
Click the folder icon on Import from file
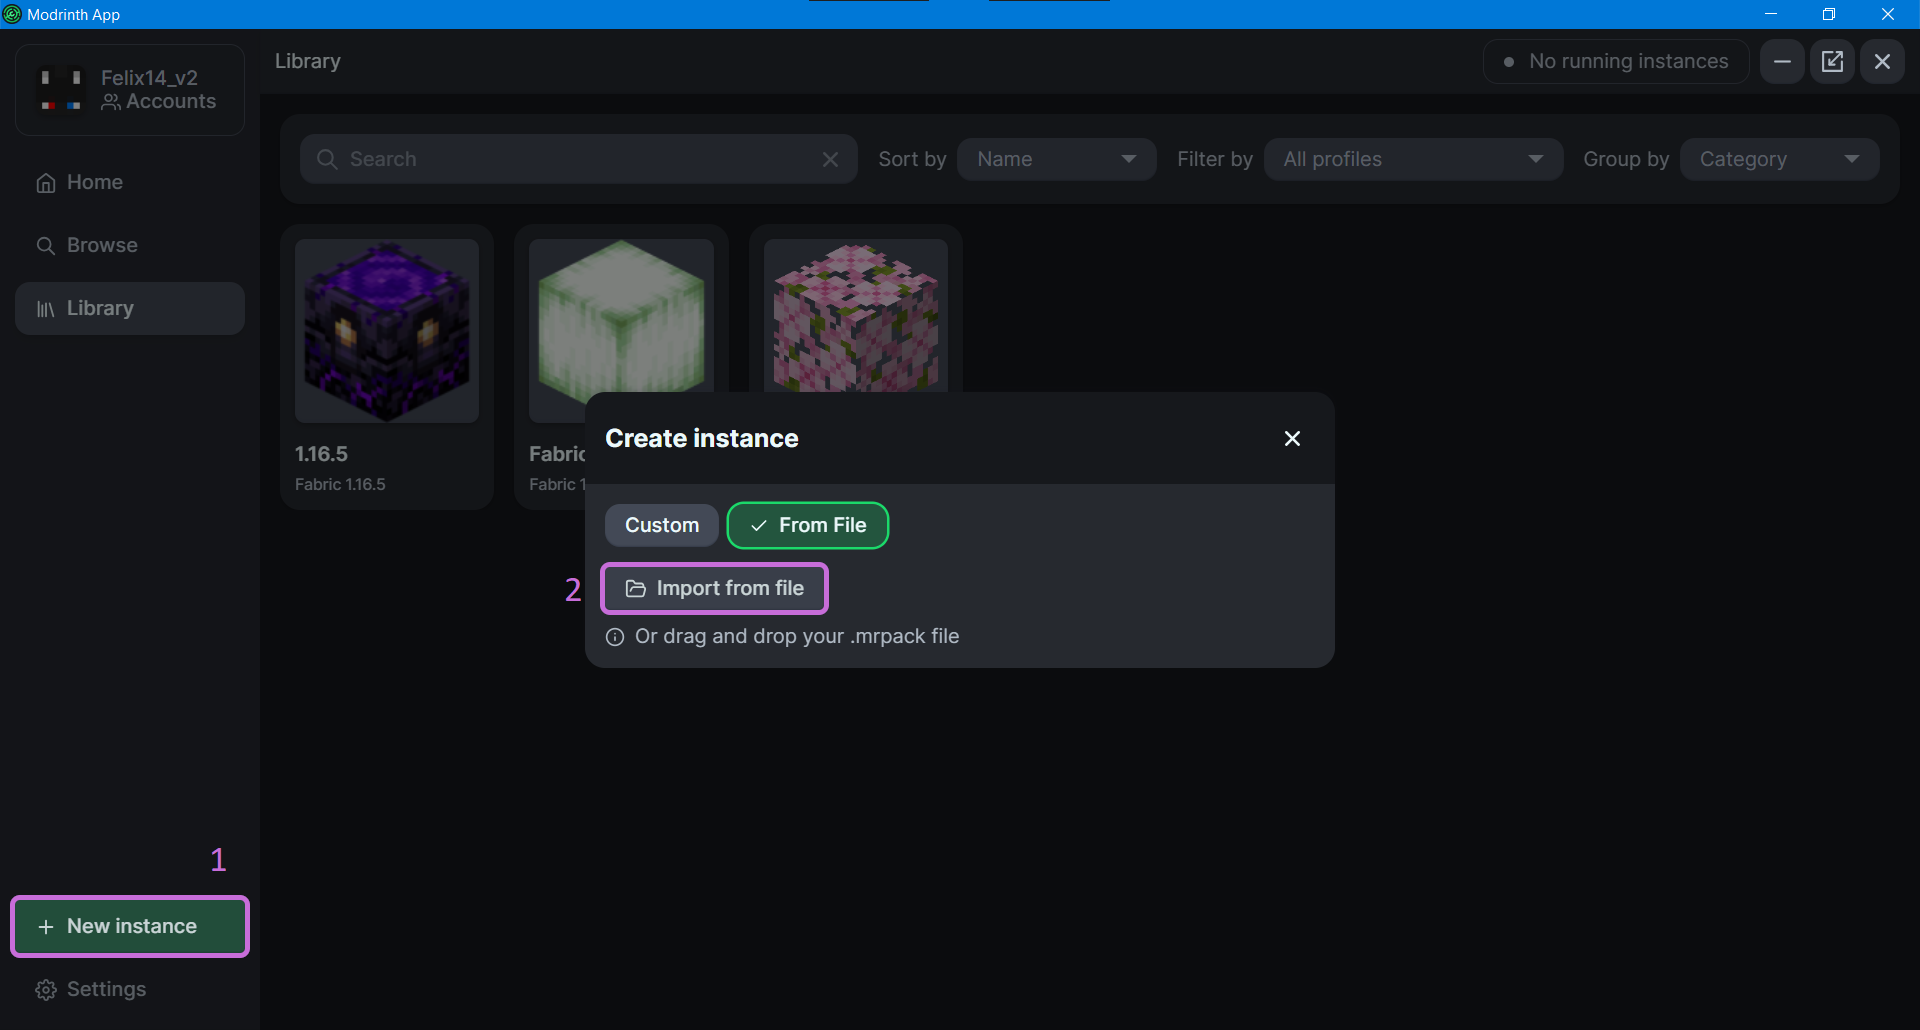(636, 589)
